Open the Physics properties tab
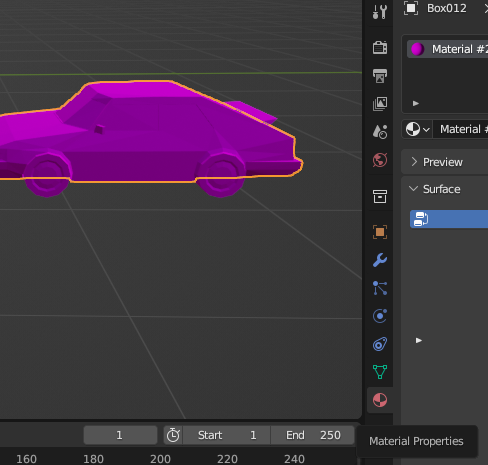 click(380, 316)
